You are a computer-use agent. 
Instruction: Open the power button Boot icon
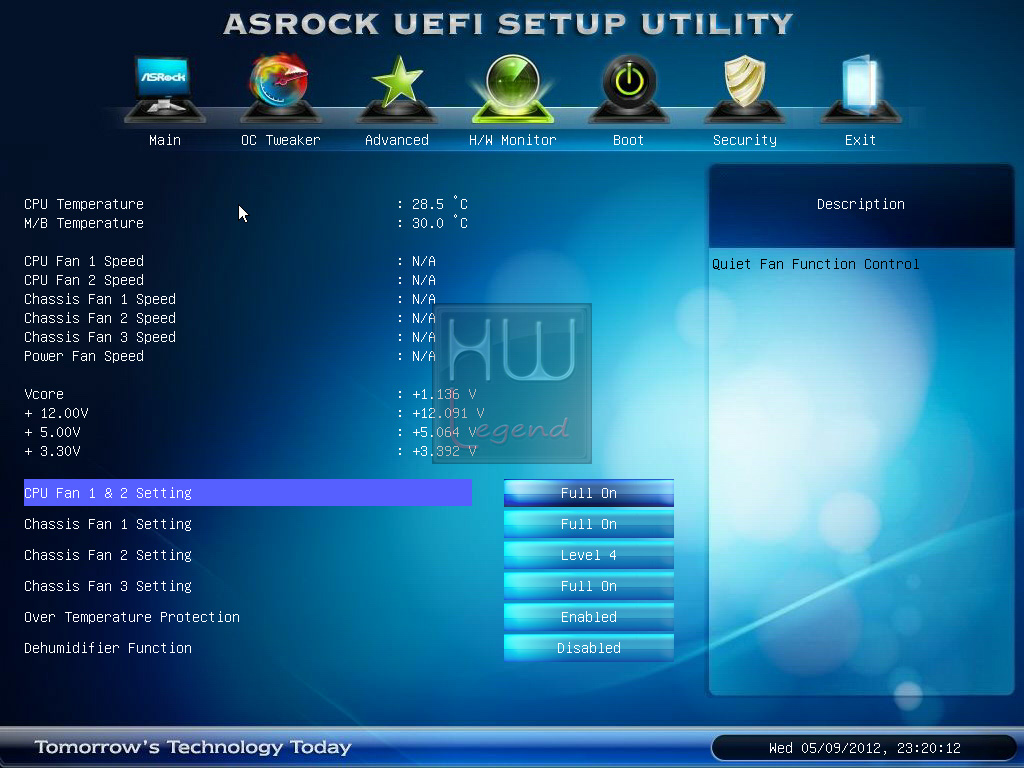pos(629,88)
